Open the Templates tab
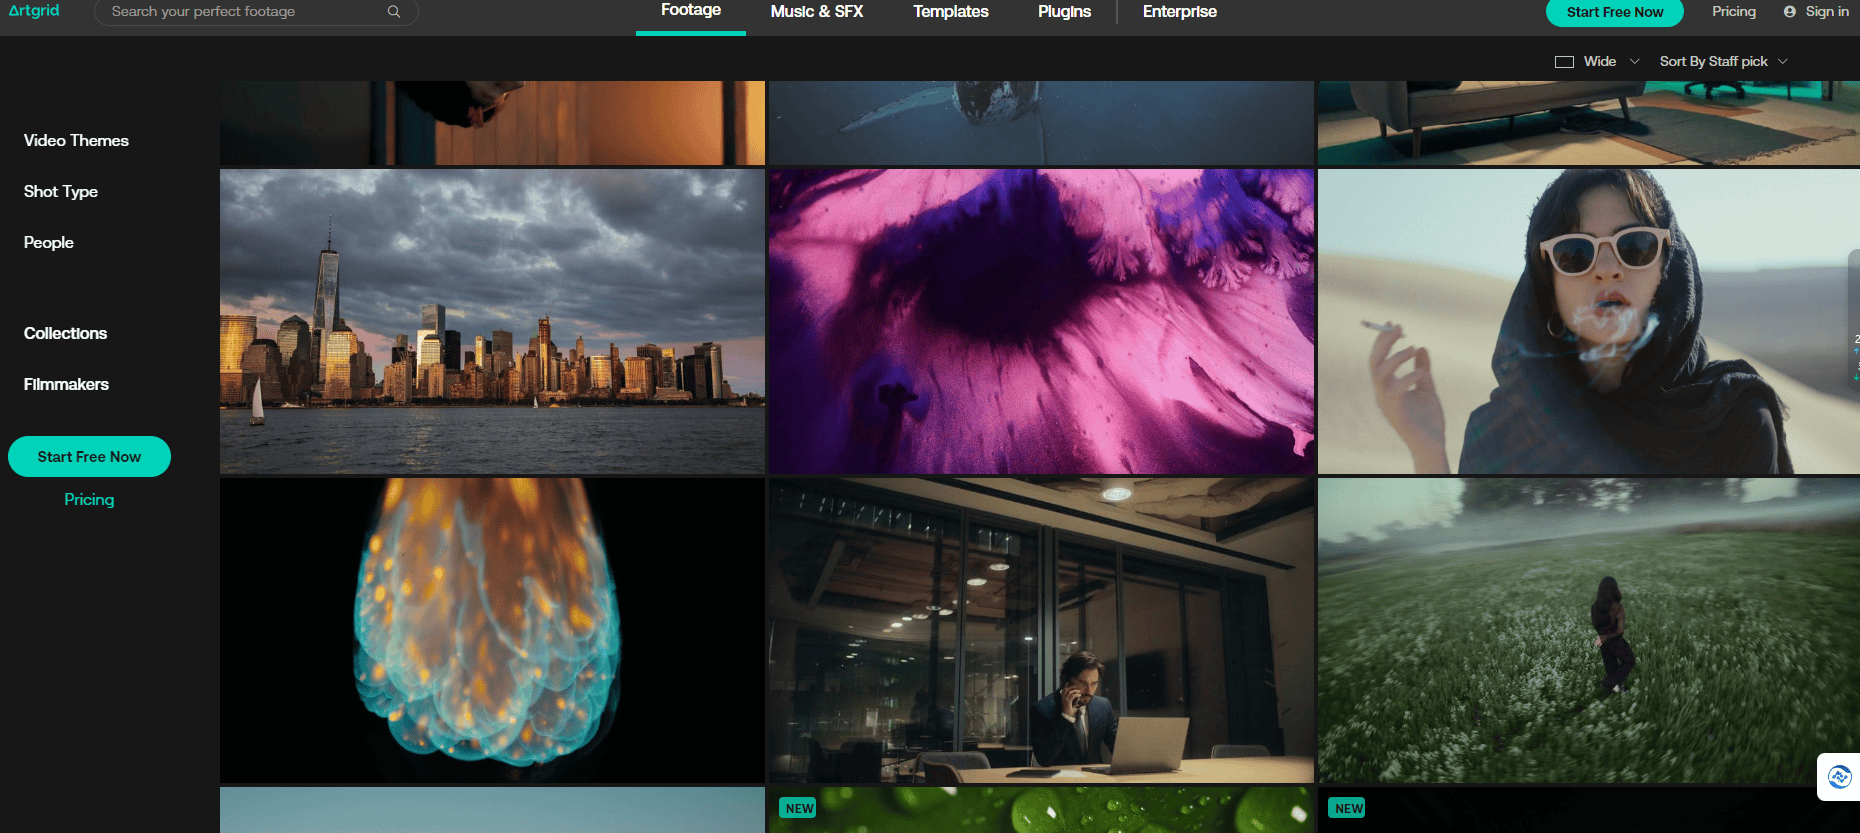This screenshot has height=833, width=1860. [x=951, y=12]
